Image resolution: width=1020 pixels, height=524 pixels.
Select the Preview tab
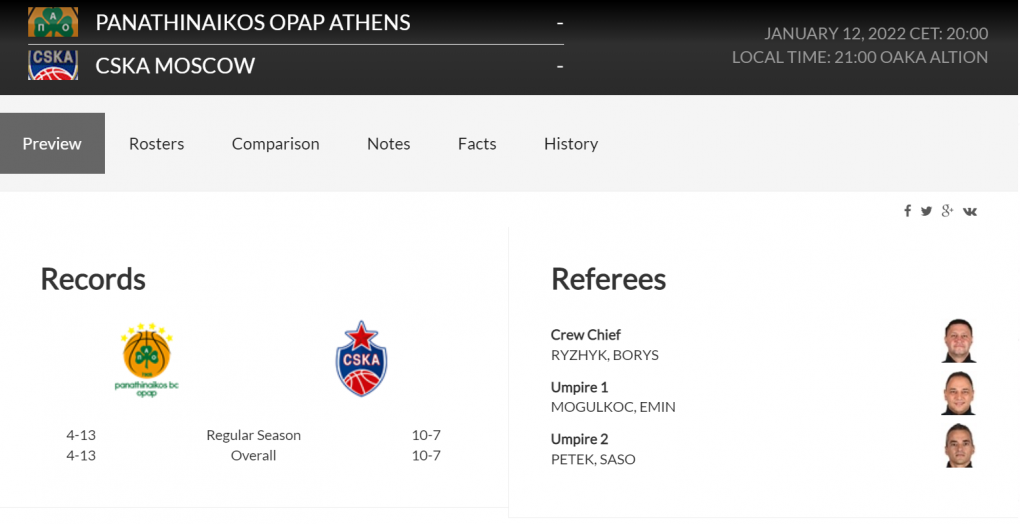point(52,144)
